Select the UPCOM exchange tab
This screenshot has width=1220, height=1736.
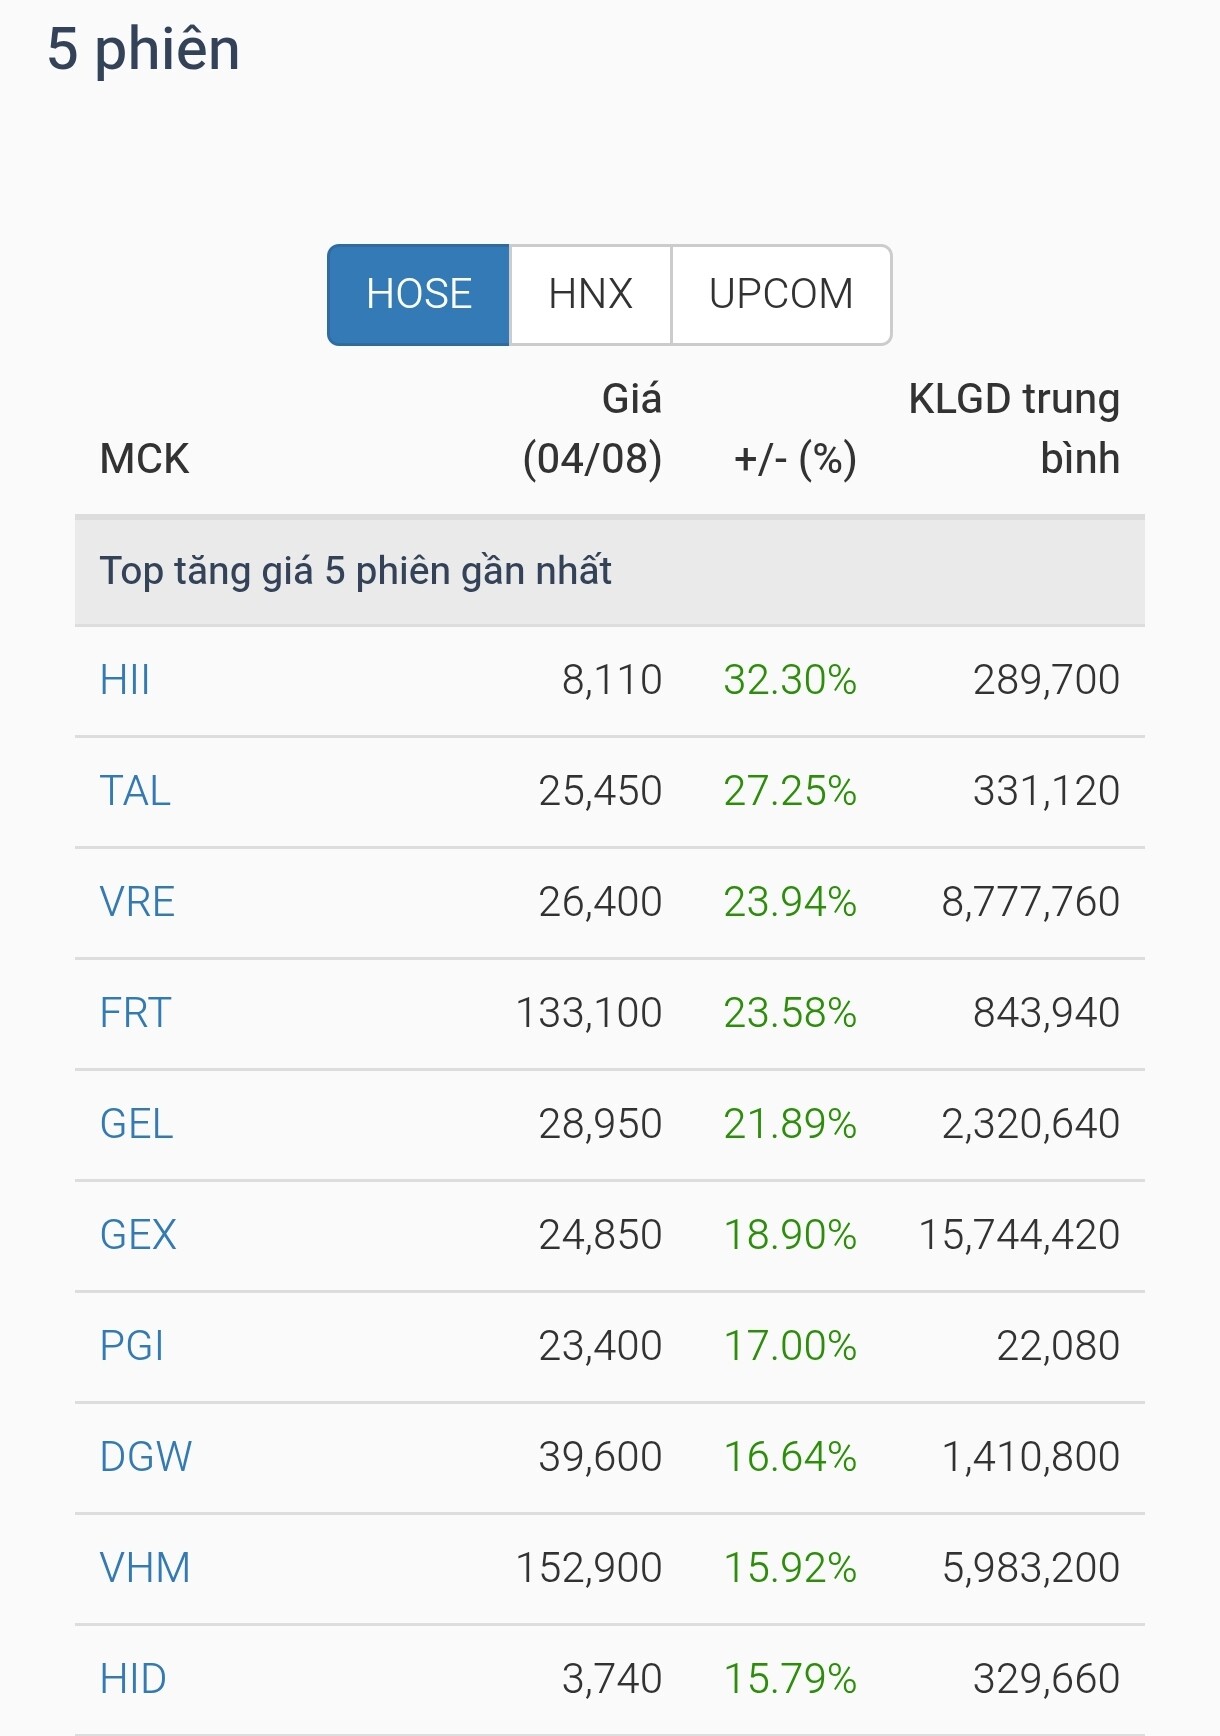[x=781, y=295]
